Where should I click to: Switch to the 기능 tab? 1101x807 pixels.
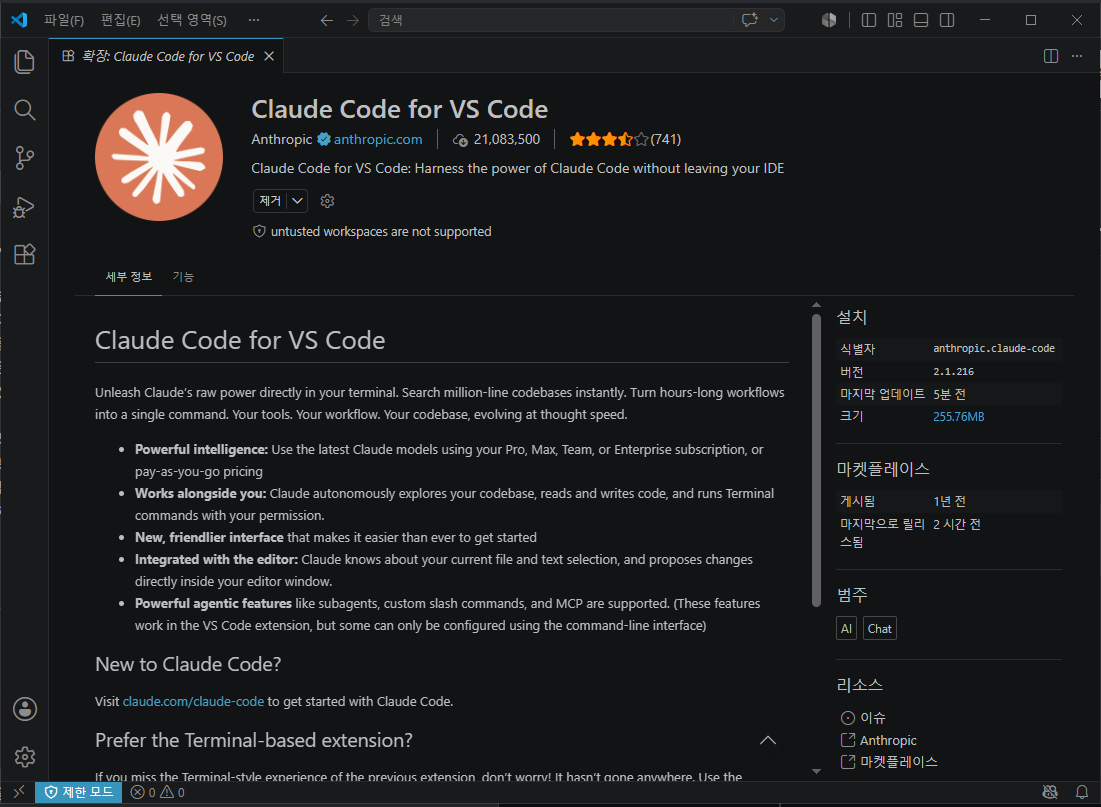(x=183, y=277)
